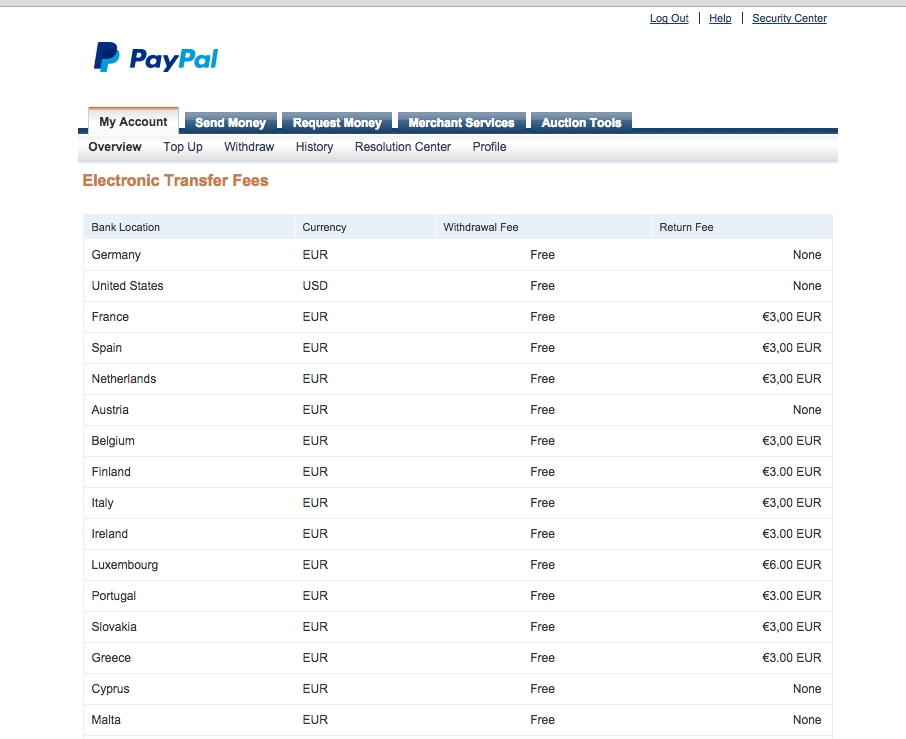Viewport: 906px width, 739px height.
Task: Click Luxembourg's €6.00 EUR return fee
Action: [x=792, y=565]
